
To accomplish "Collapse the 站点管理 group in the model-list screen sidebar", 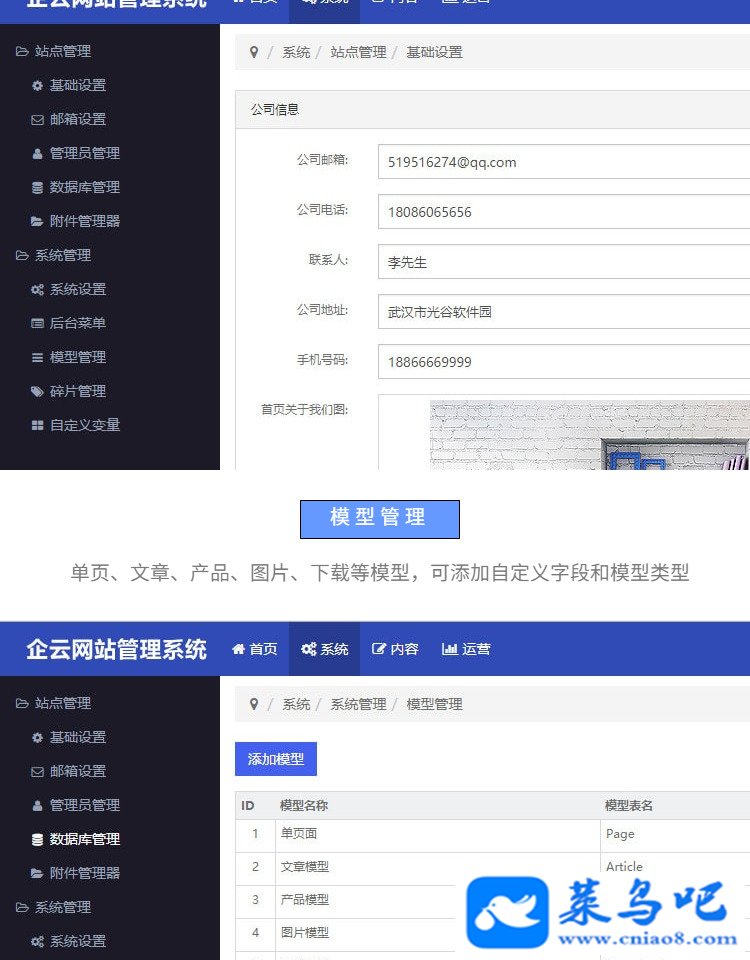I will (54, 703).
